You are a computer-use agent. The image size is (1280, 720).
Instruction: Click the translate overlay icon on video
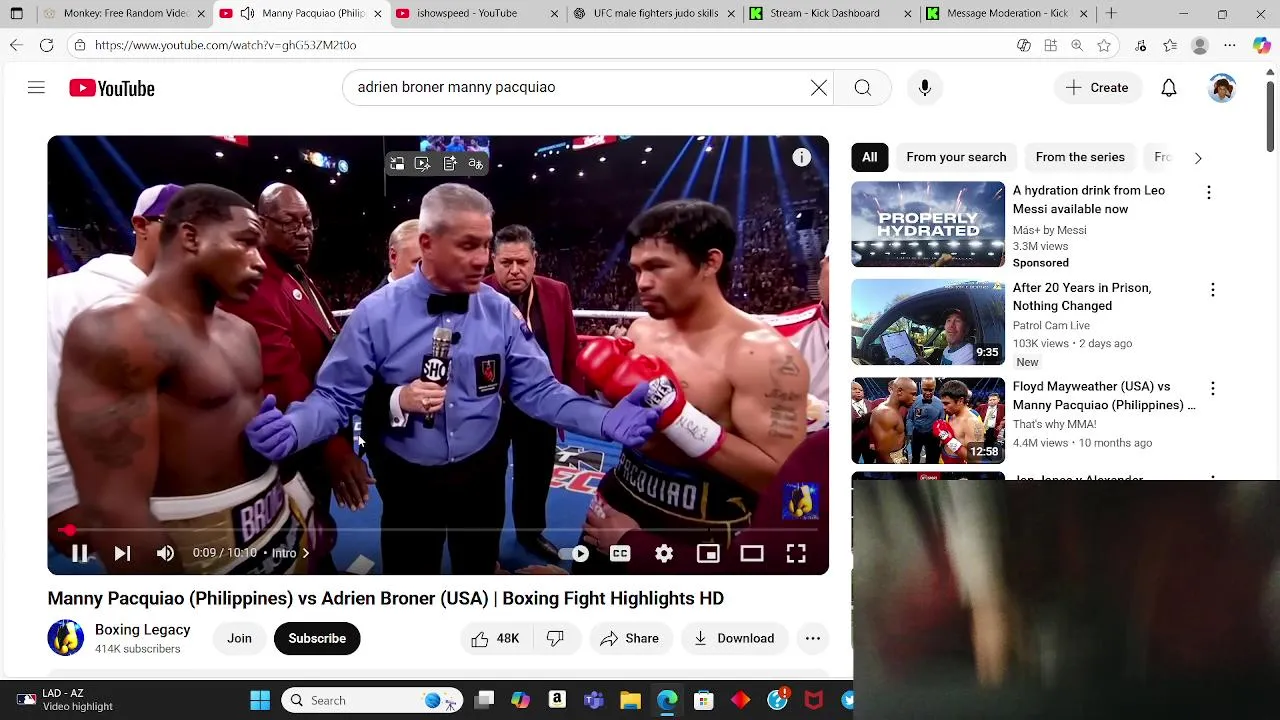476,164
